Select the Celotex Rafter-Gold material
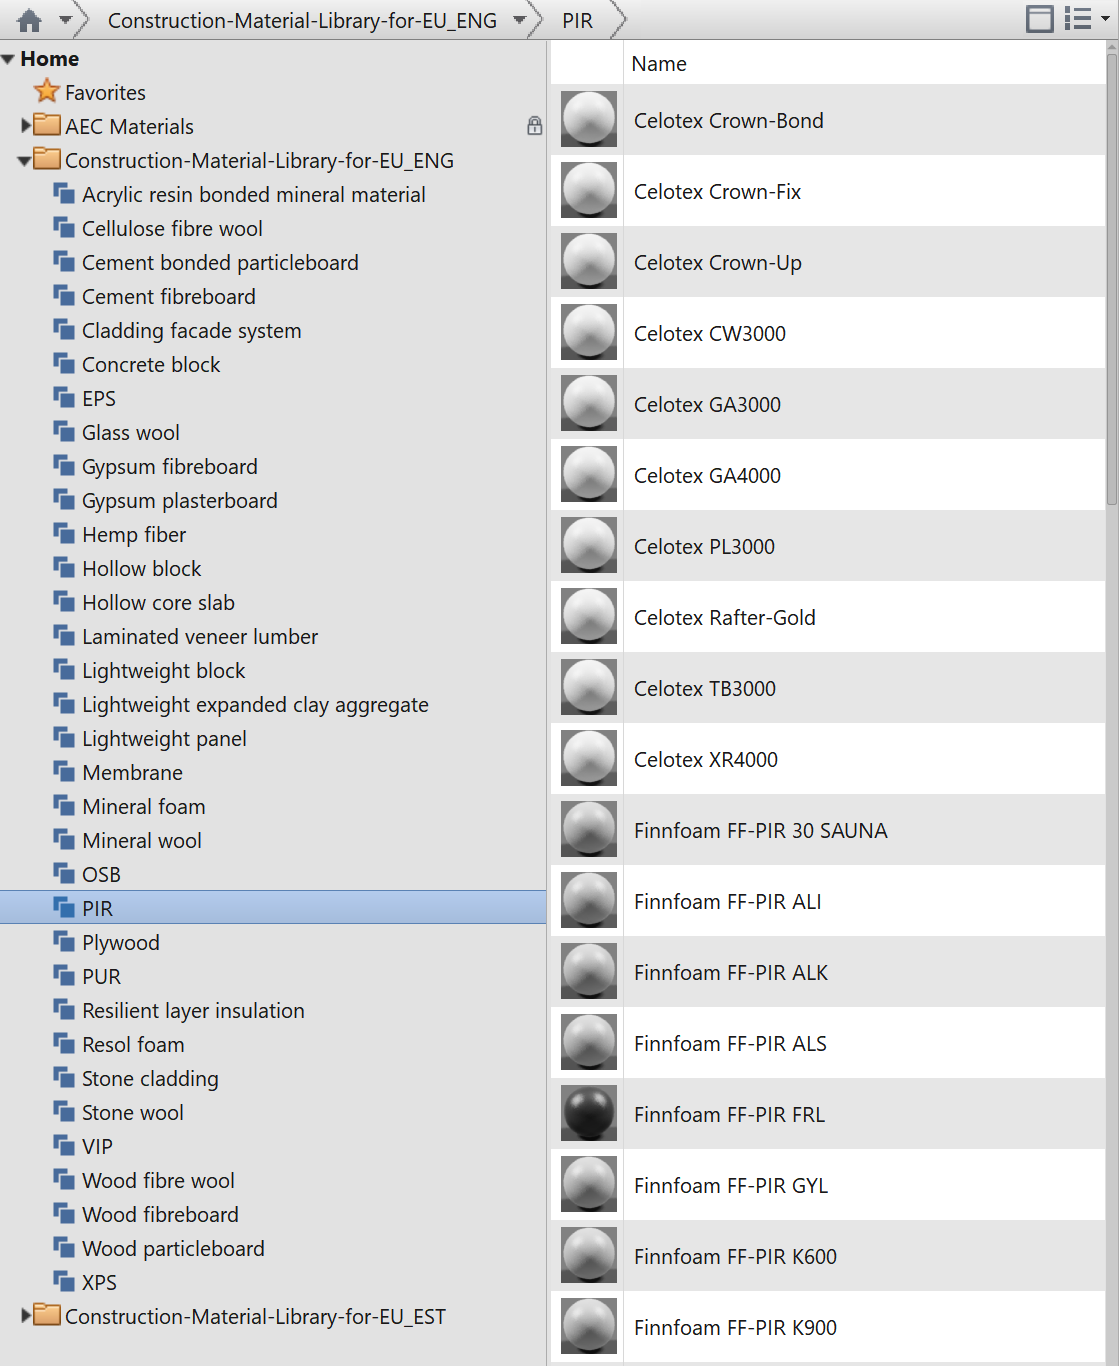 (828, 617)
